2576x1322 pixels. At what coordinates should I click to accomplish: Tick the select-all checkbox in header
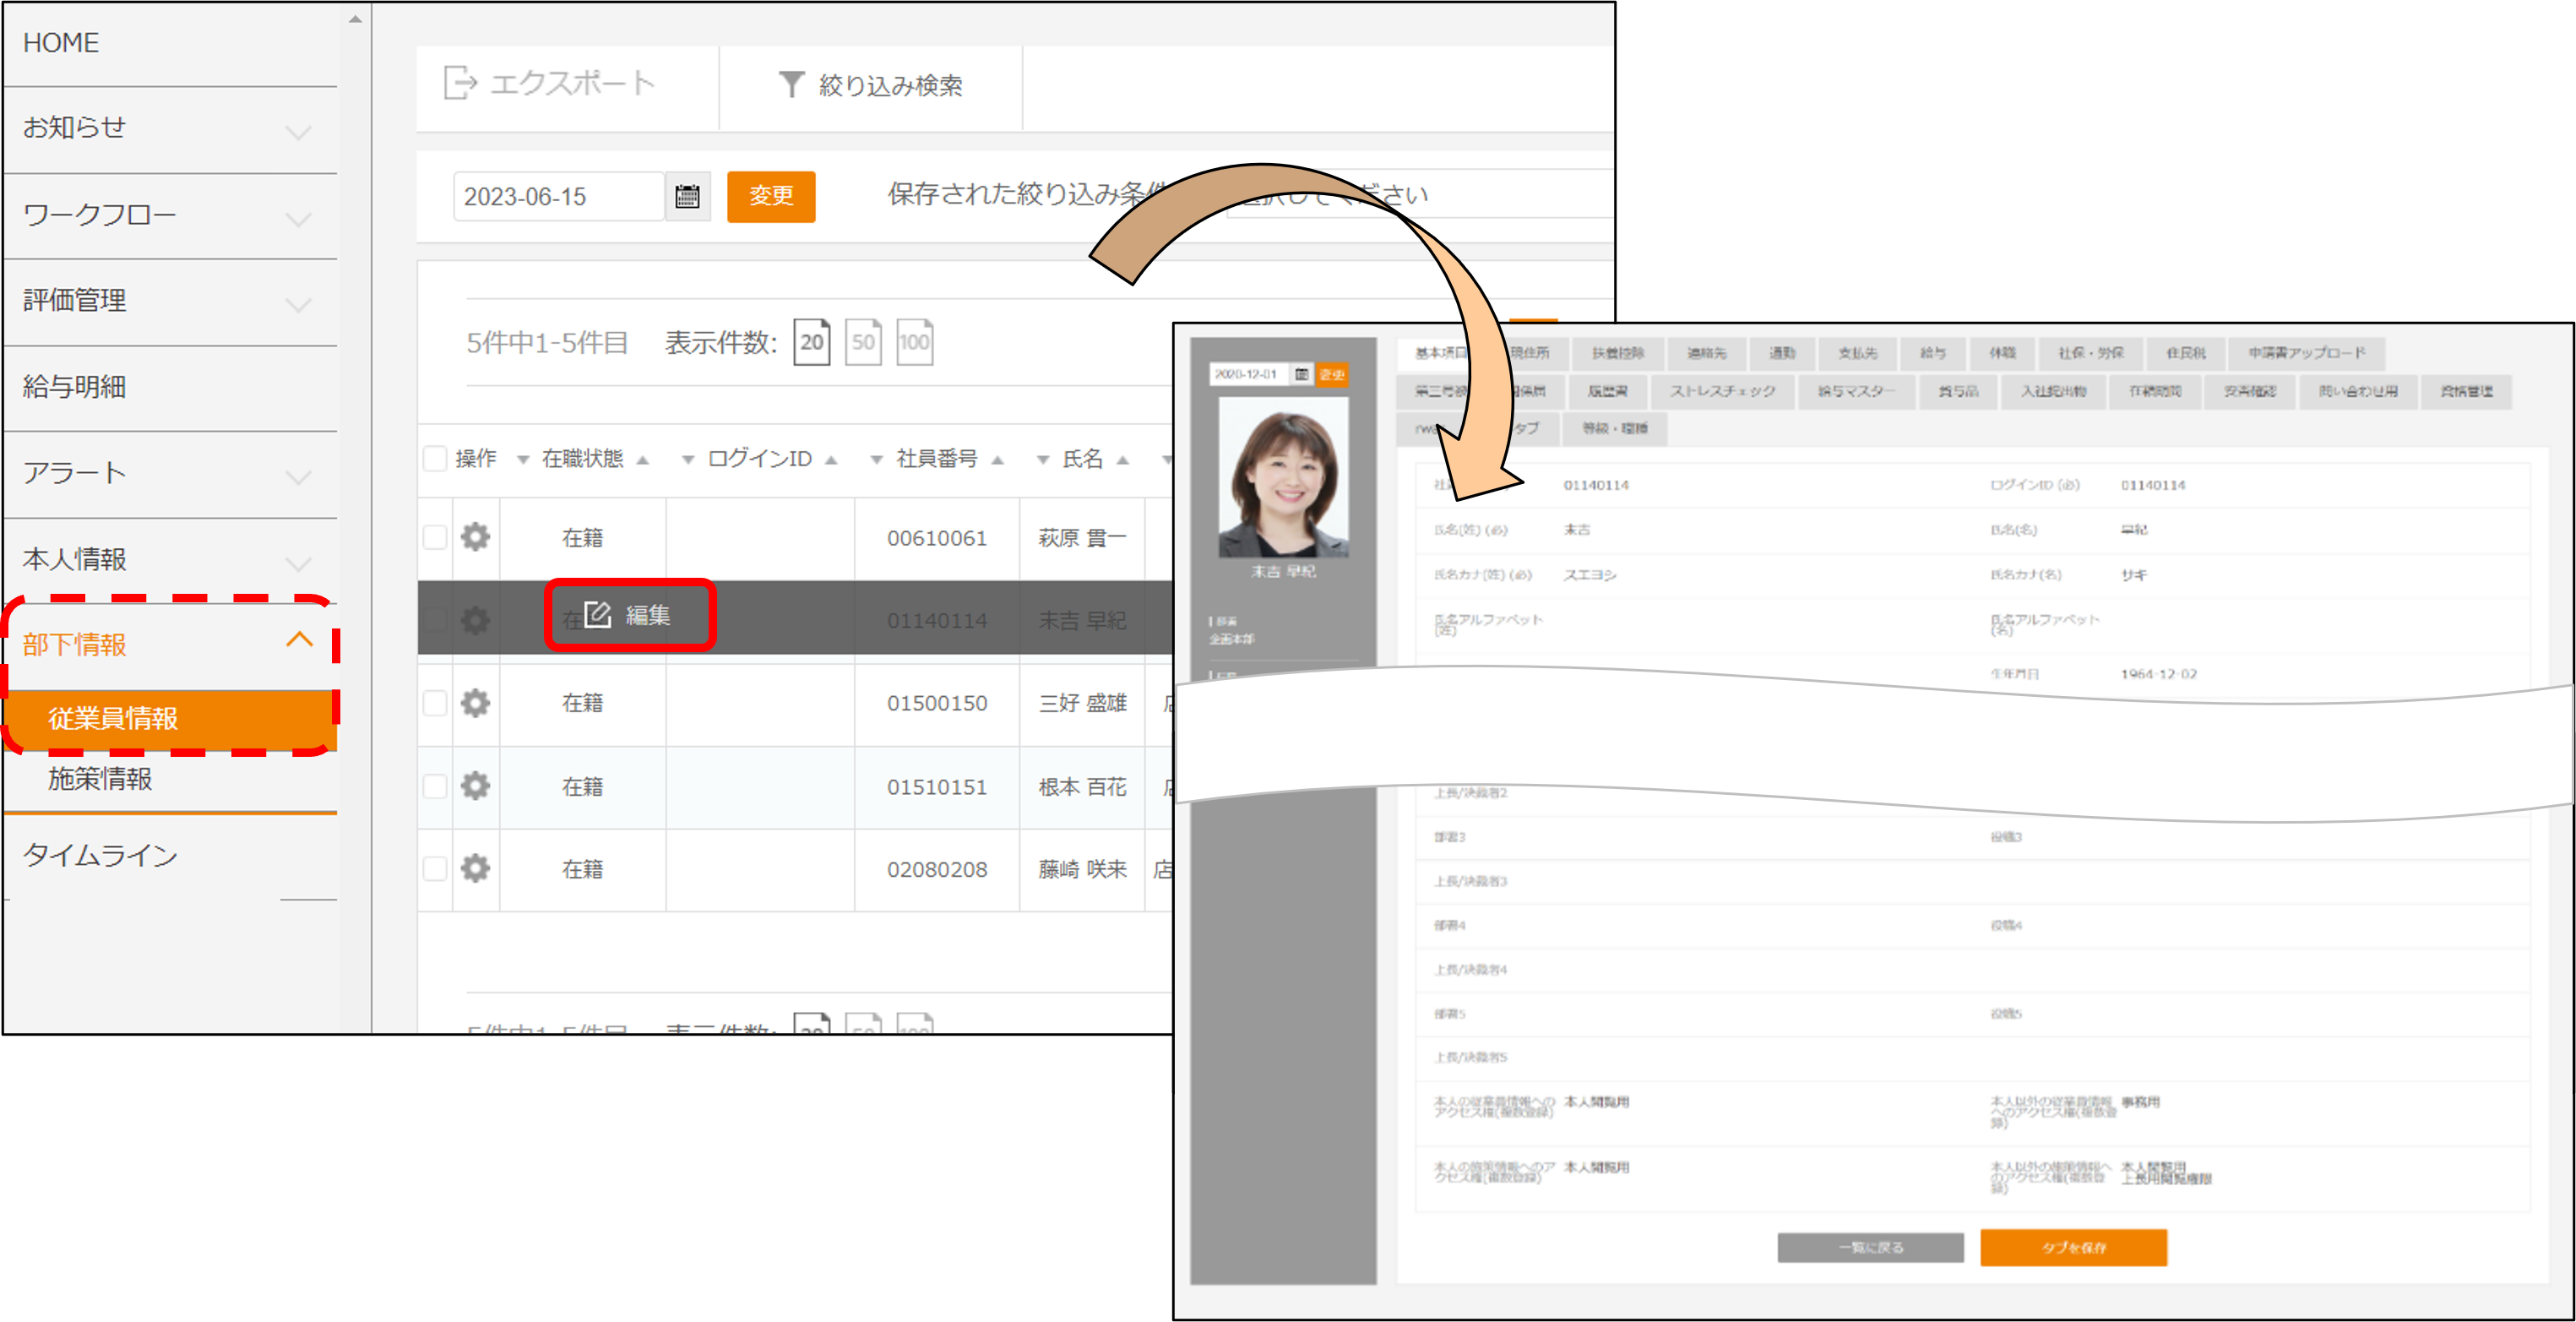(x=435, y=459)
